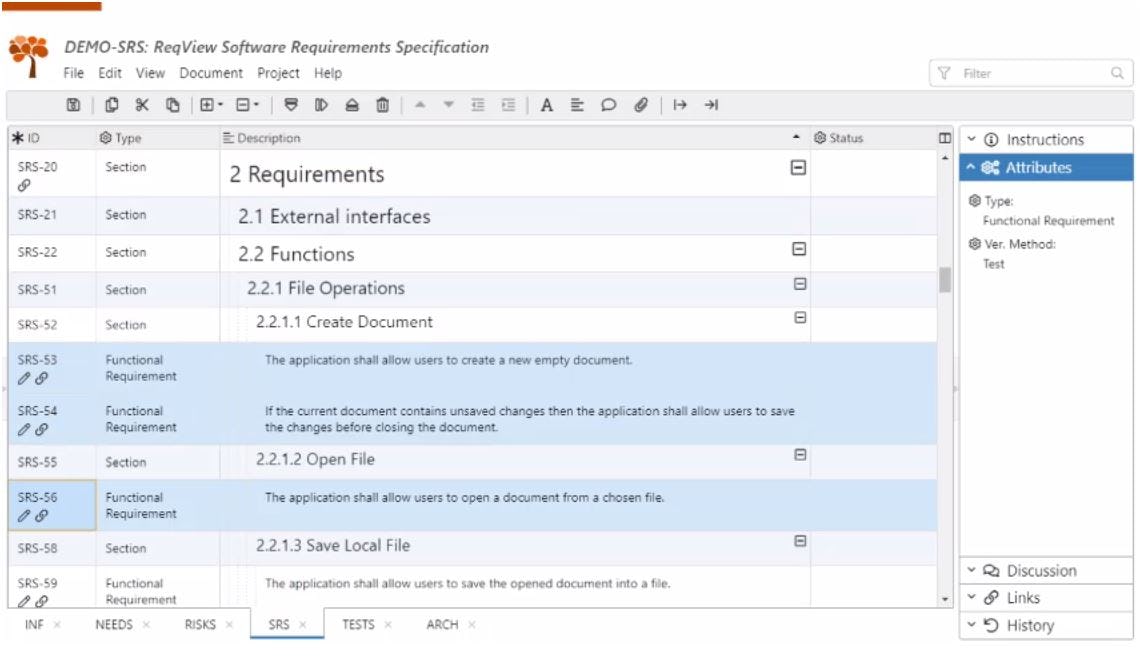The width and height of the screenshot is (1147, 669).
Task: Collapse the 2 Requirements section
Action: (x=799, y=169)
